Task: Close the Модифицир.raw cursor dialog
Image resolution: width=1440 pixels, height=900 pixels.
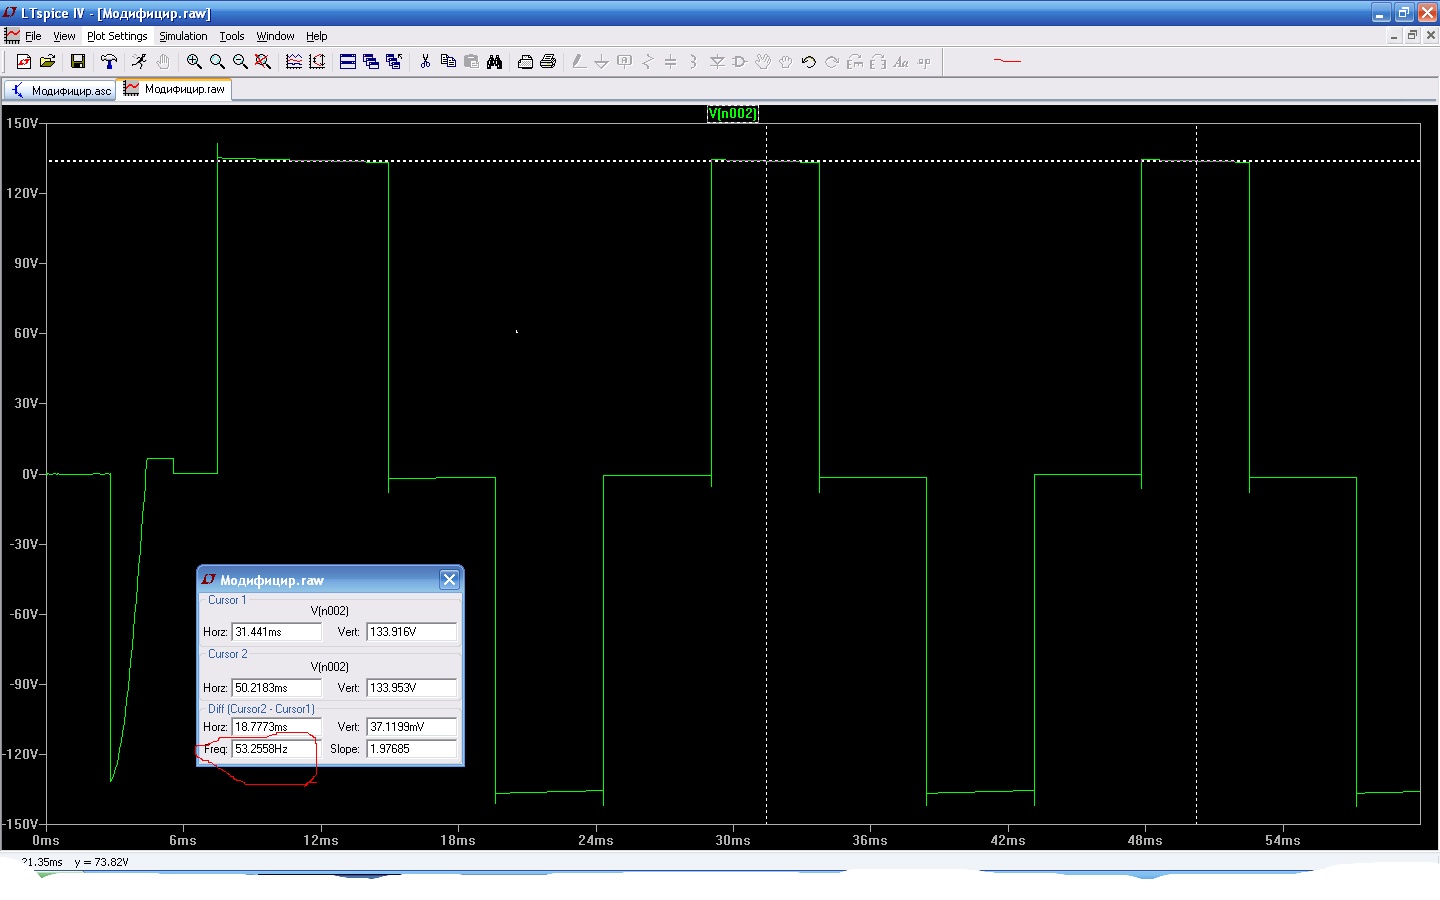Action: (449, 580)
